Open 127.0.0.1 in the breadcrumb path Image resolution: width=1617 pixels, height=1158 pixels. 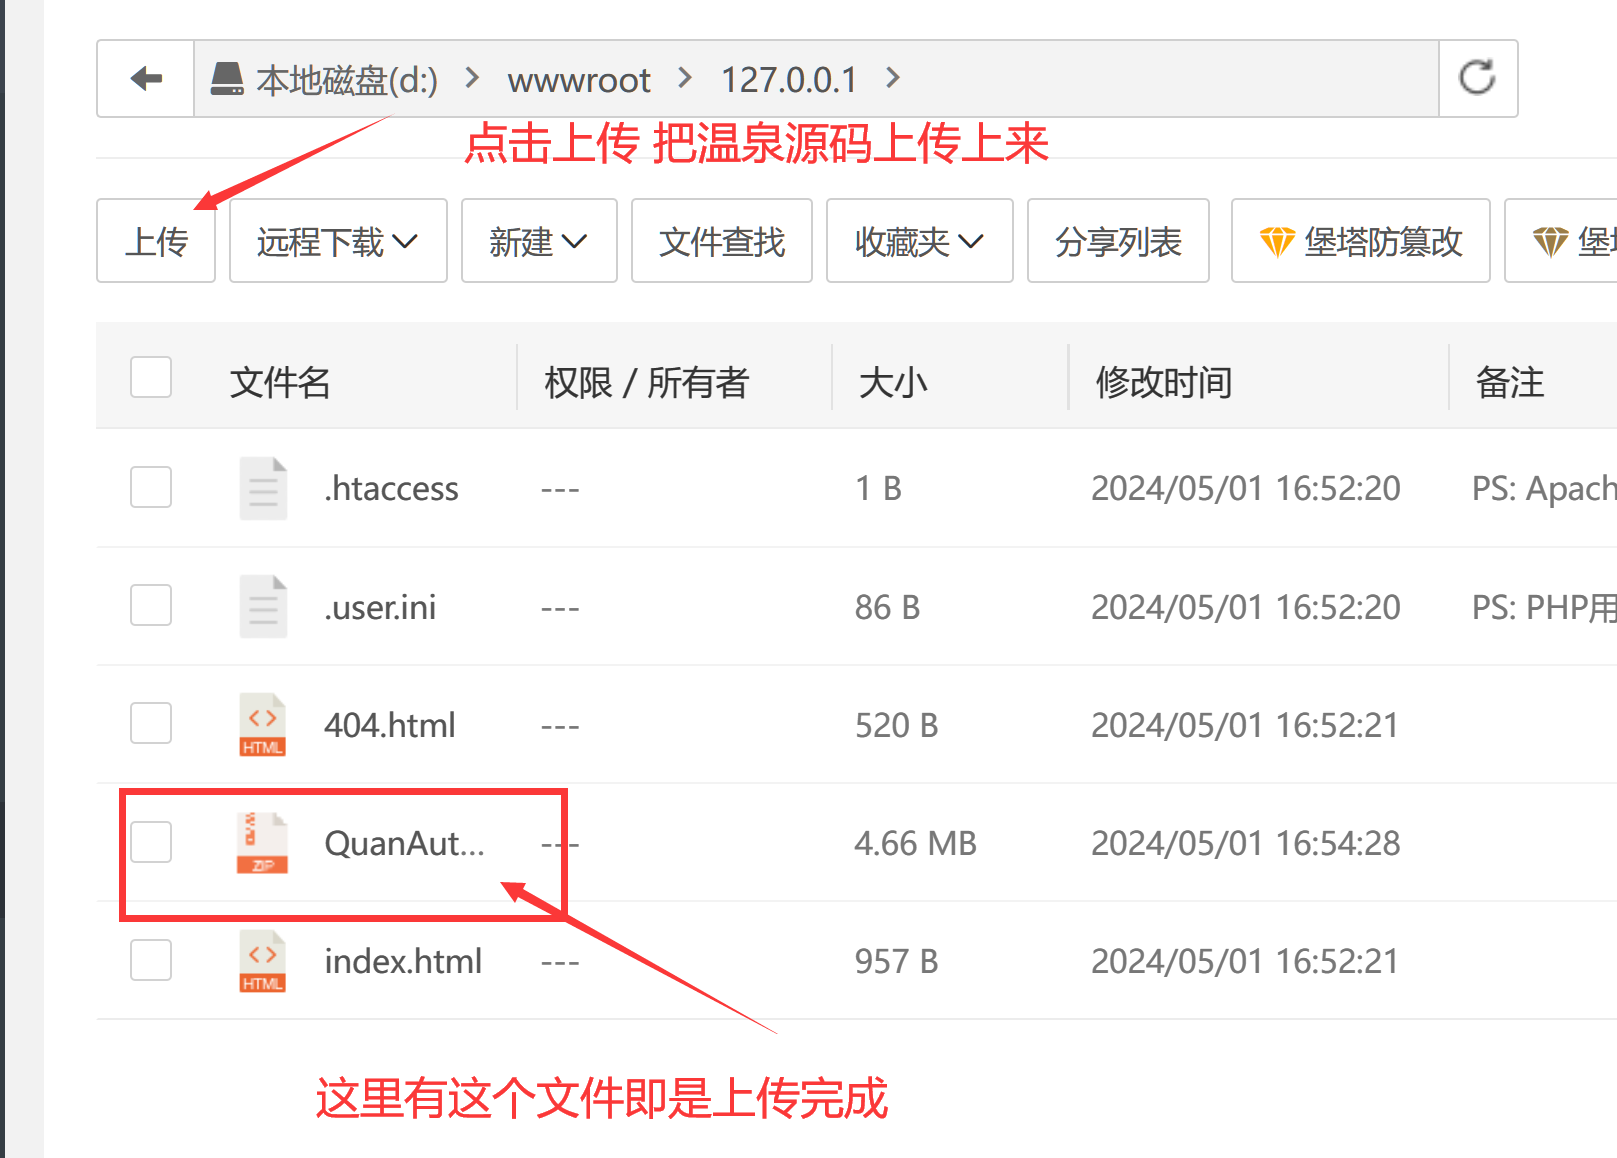[788, 78]
